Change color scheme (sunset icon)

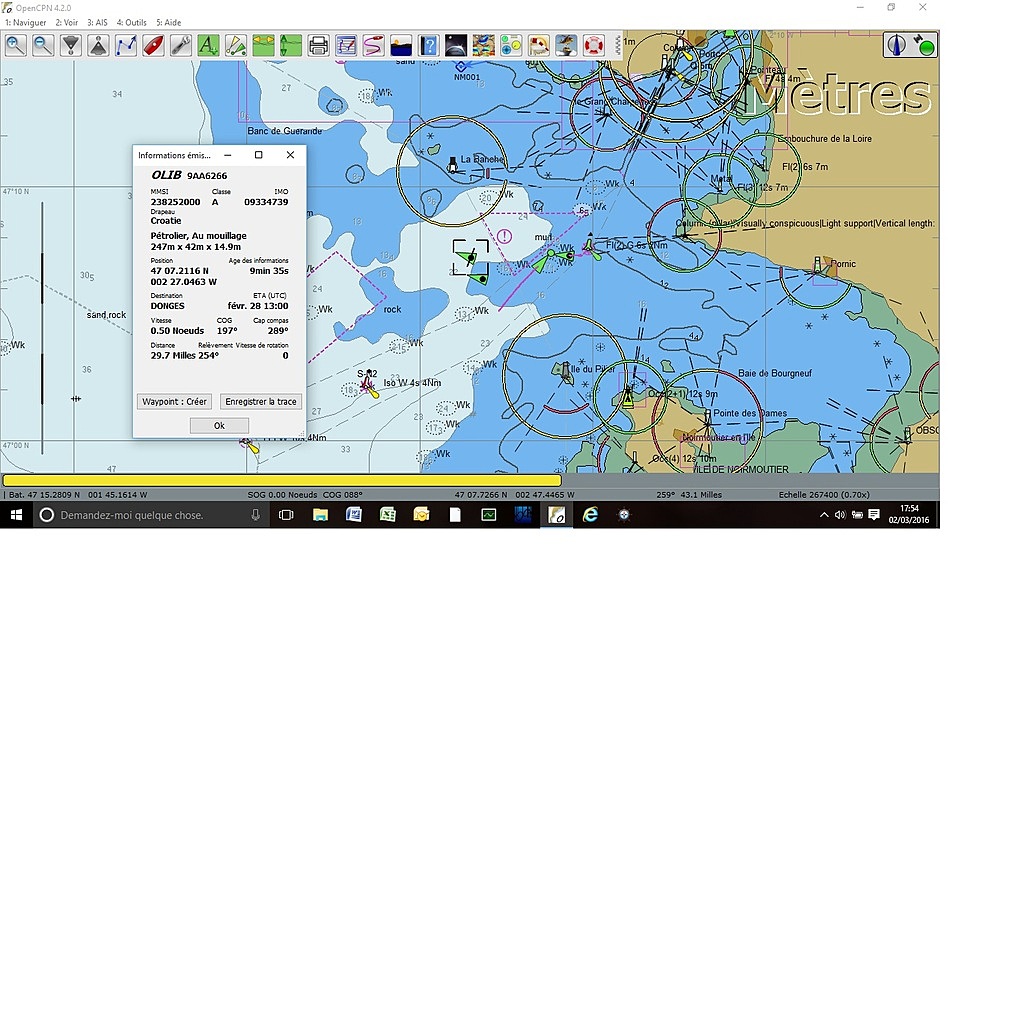pos(401,45)
